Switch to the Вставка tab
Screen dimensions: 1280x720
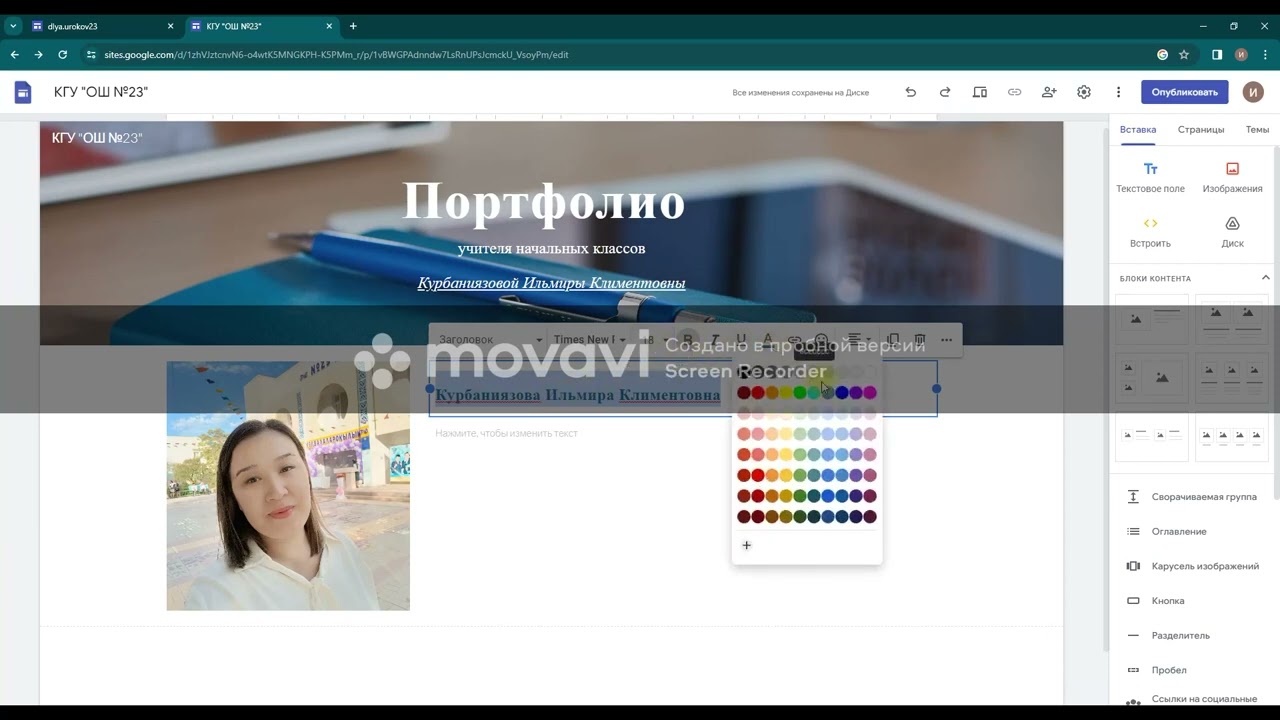(1138, 130)
